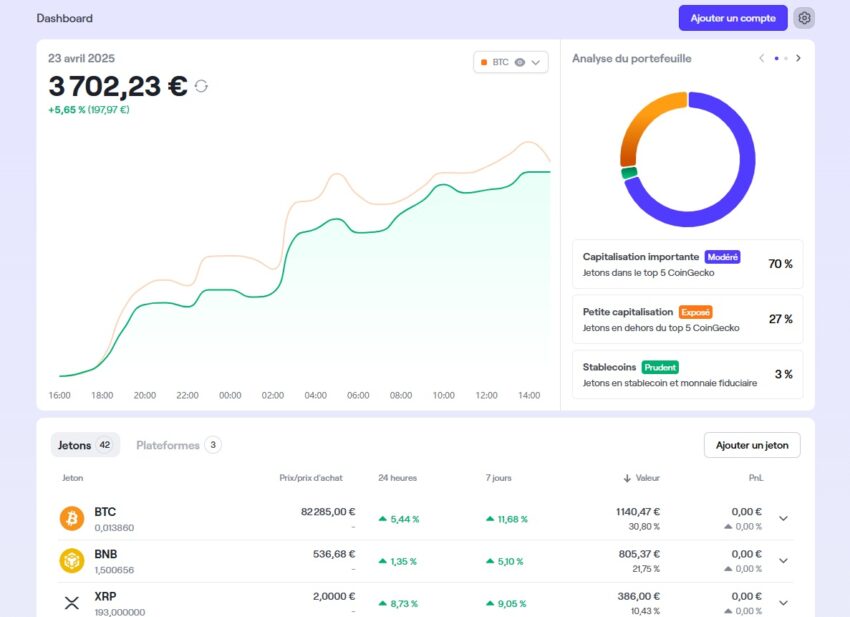Viewport: 850px width, 617px height.
Task: Click the Analyse du portefeuille heading
Action: click(x=632, y=58)
